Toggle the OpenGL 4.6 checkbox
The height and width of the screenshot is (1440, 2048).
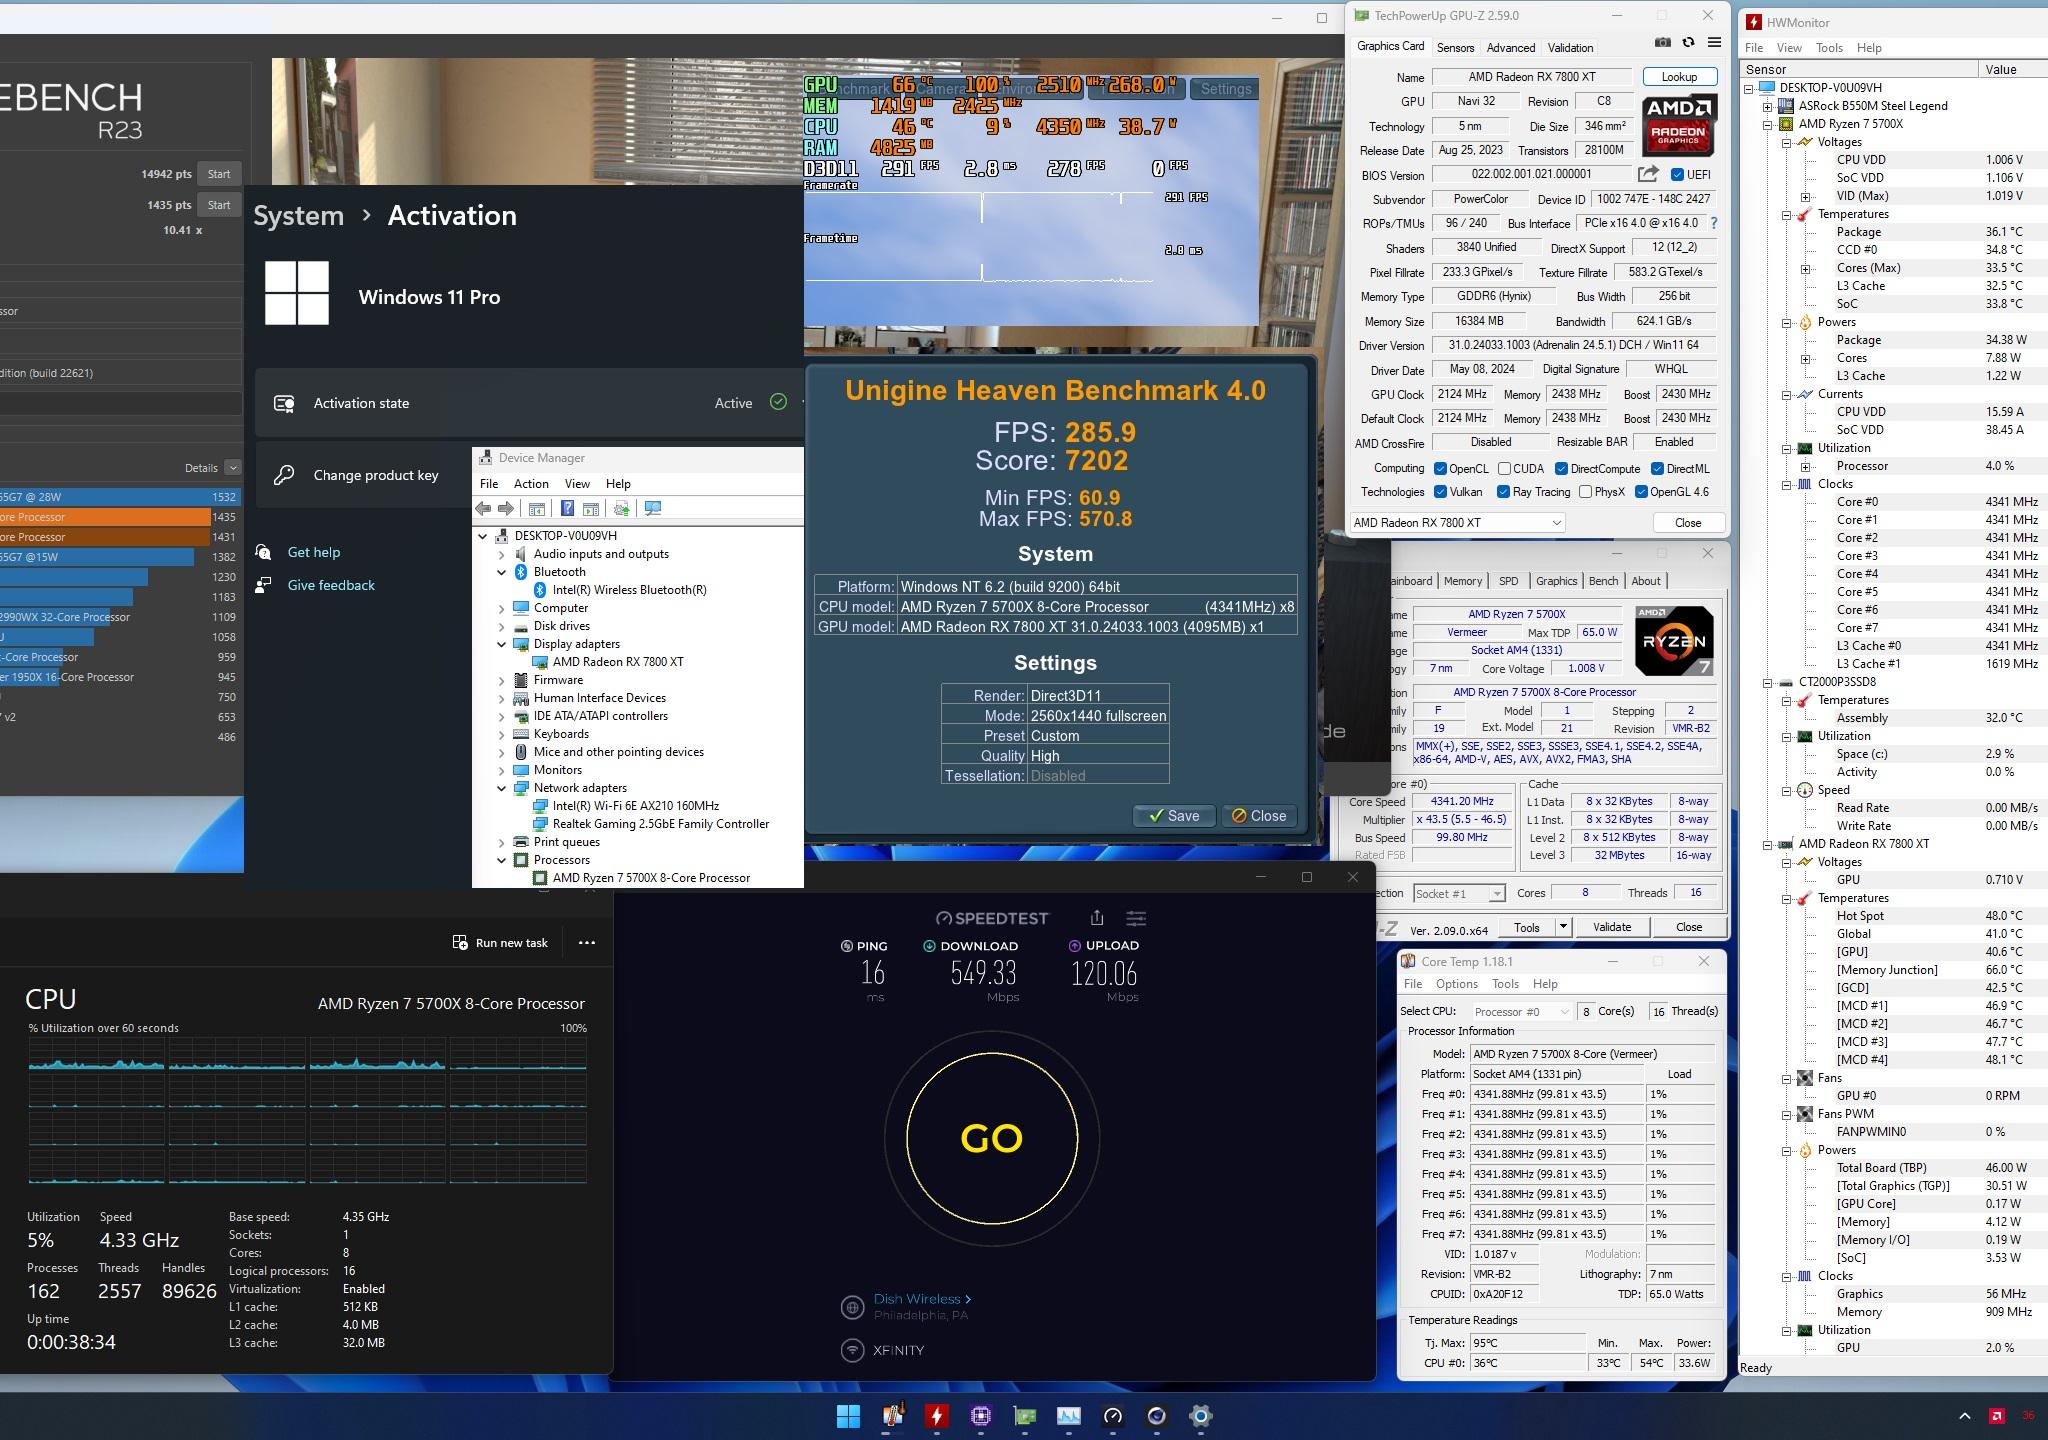[x=1641, y=492]
